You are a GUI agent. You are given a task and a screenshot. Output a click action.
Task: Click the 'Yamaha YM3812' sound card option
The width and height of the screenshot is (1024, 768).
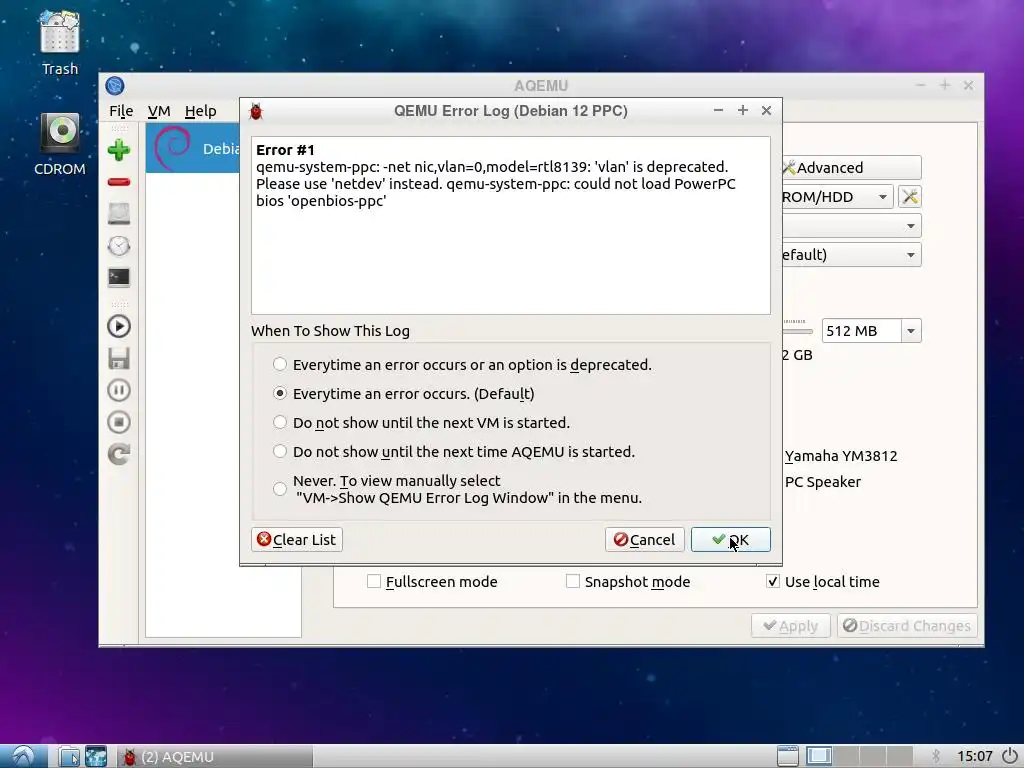click(x=840, y=456)
